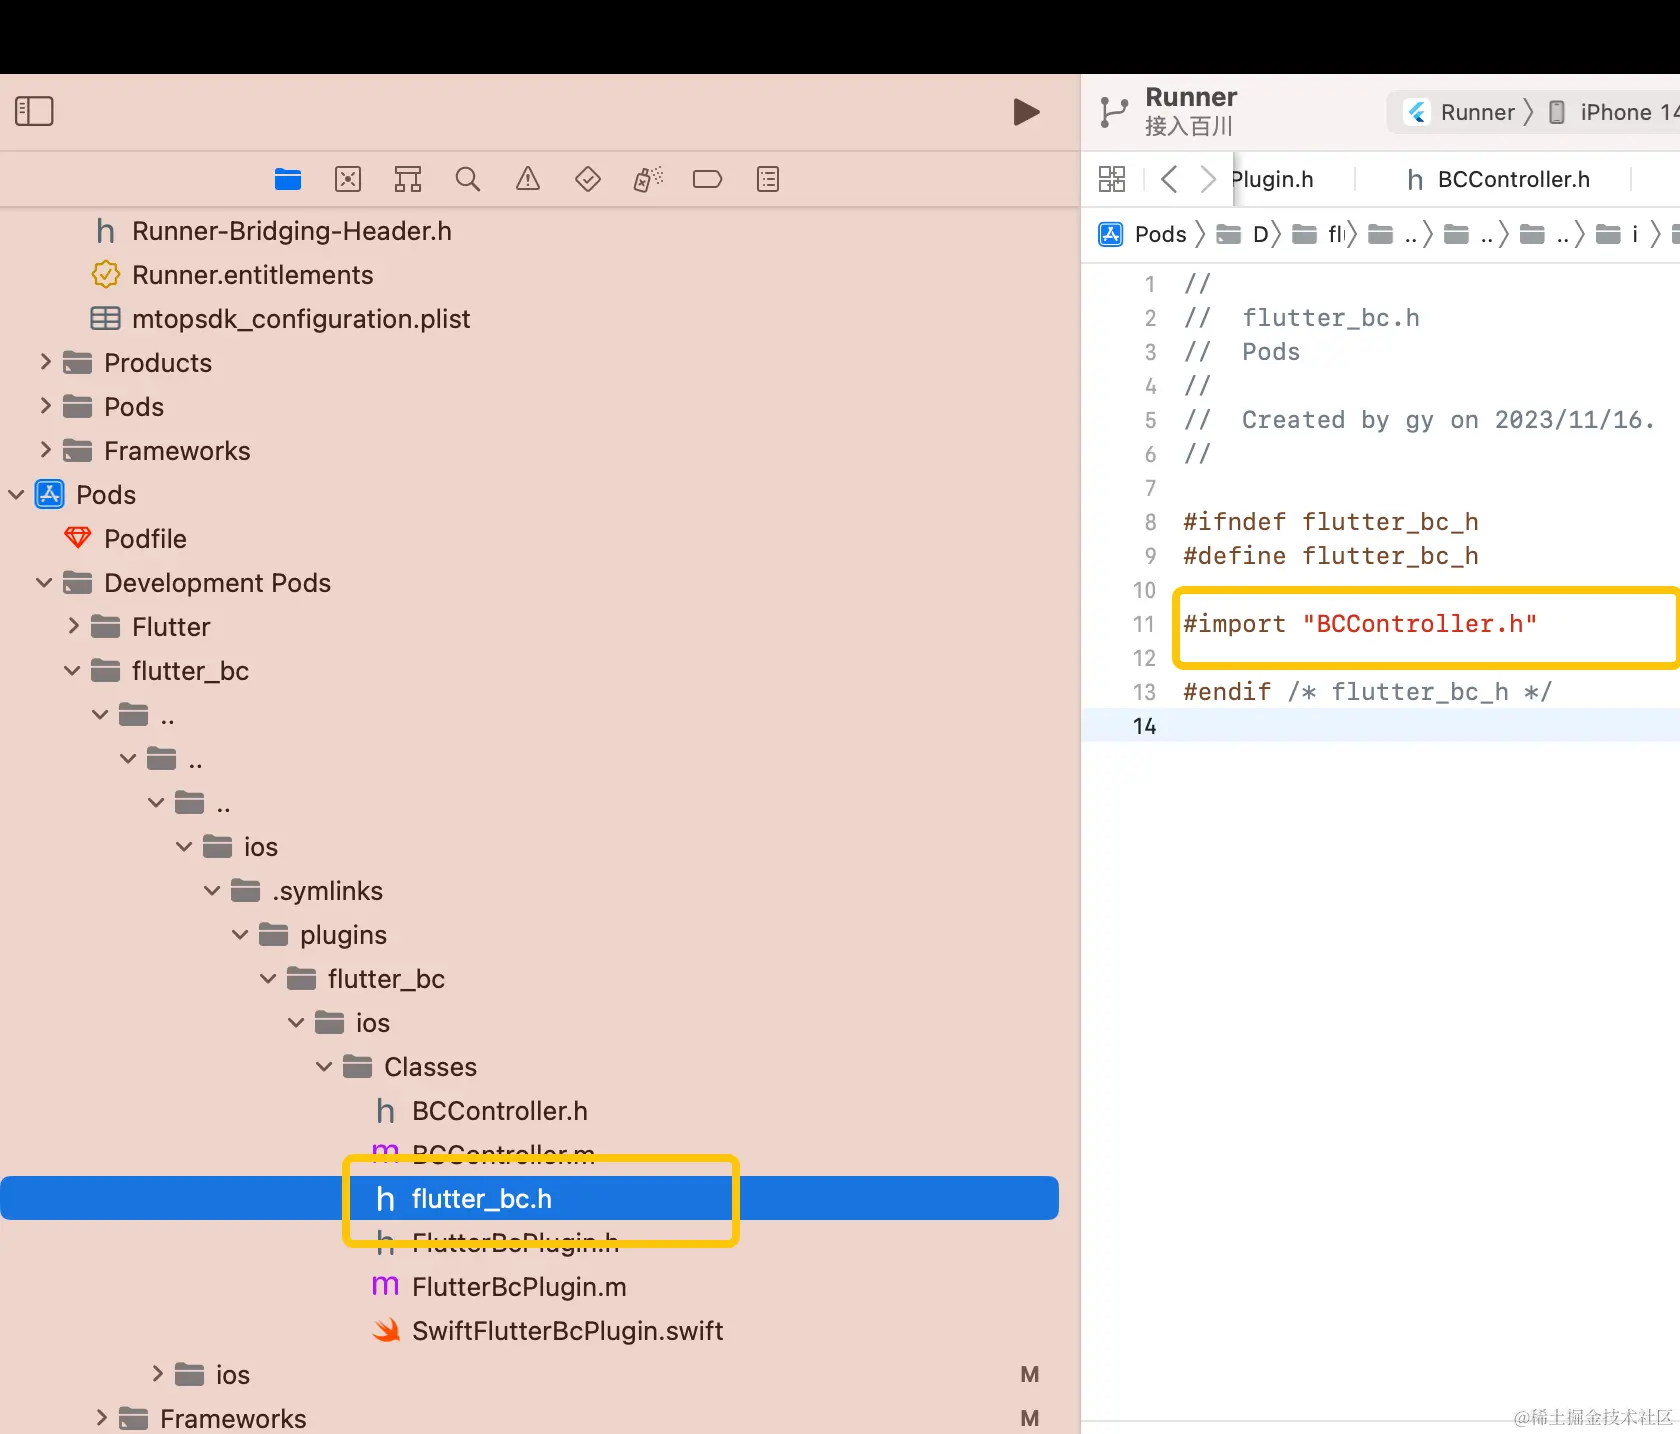Select mtopsdk_configuration.plist file

[300, 319]
